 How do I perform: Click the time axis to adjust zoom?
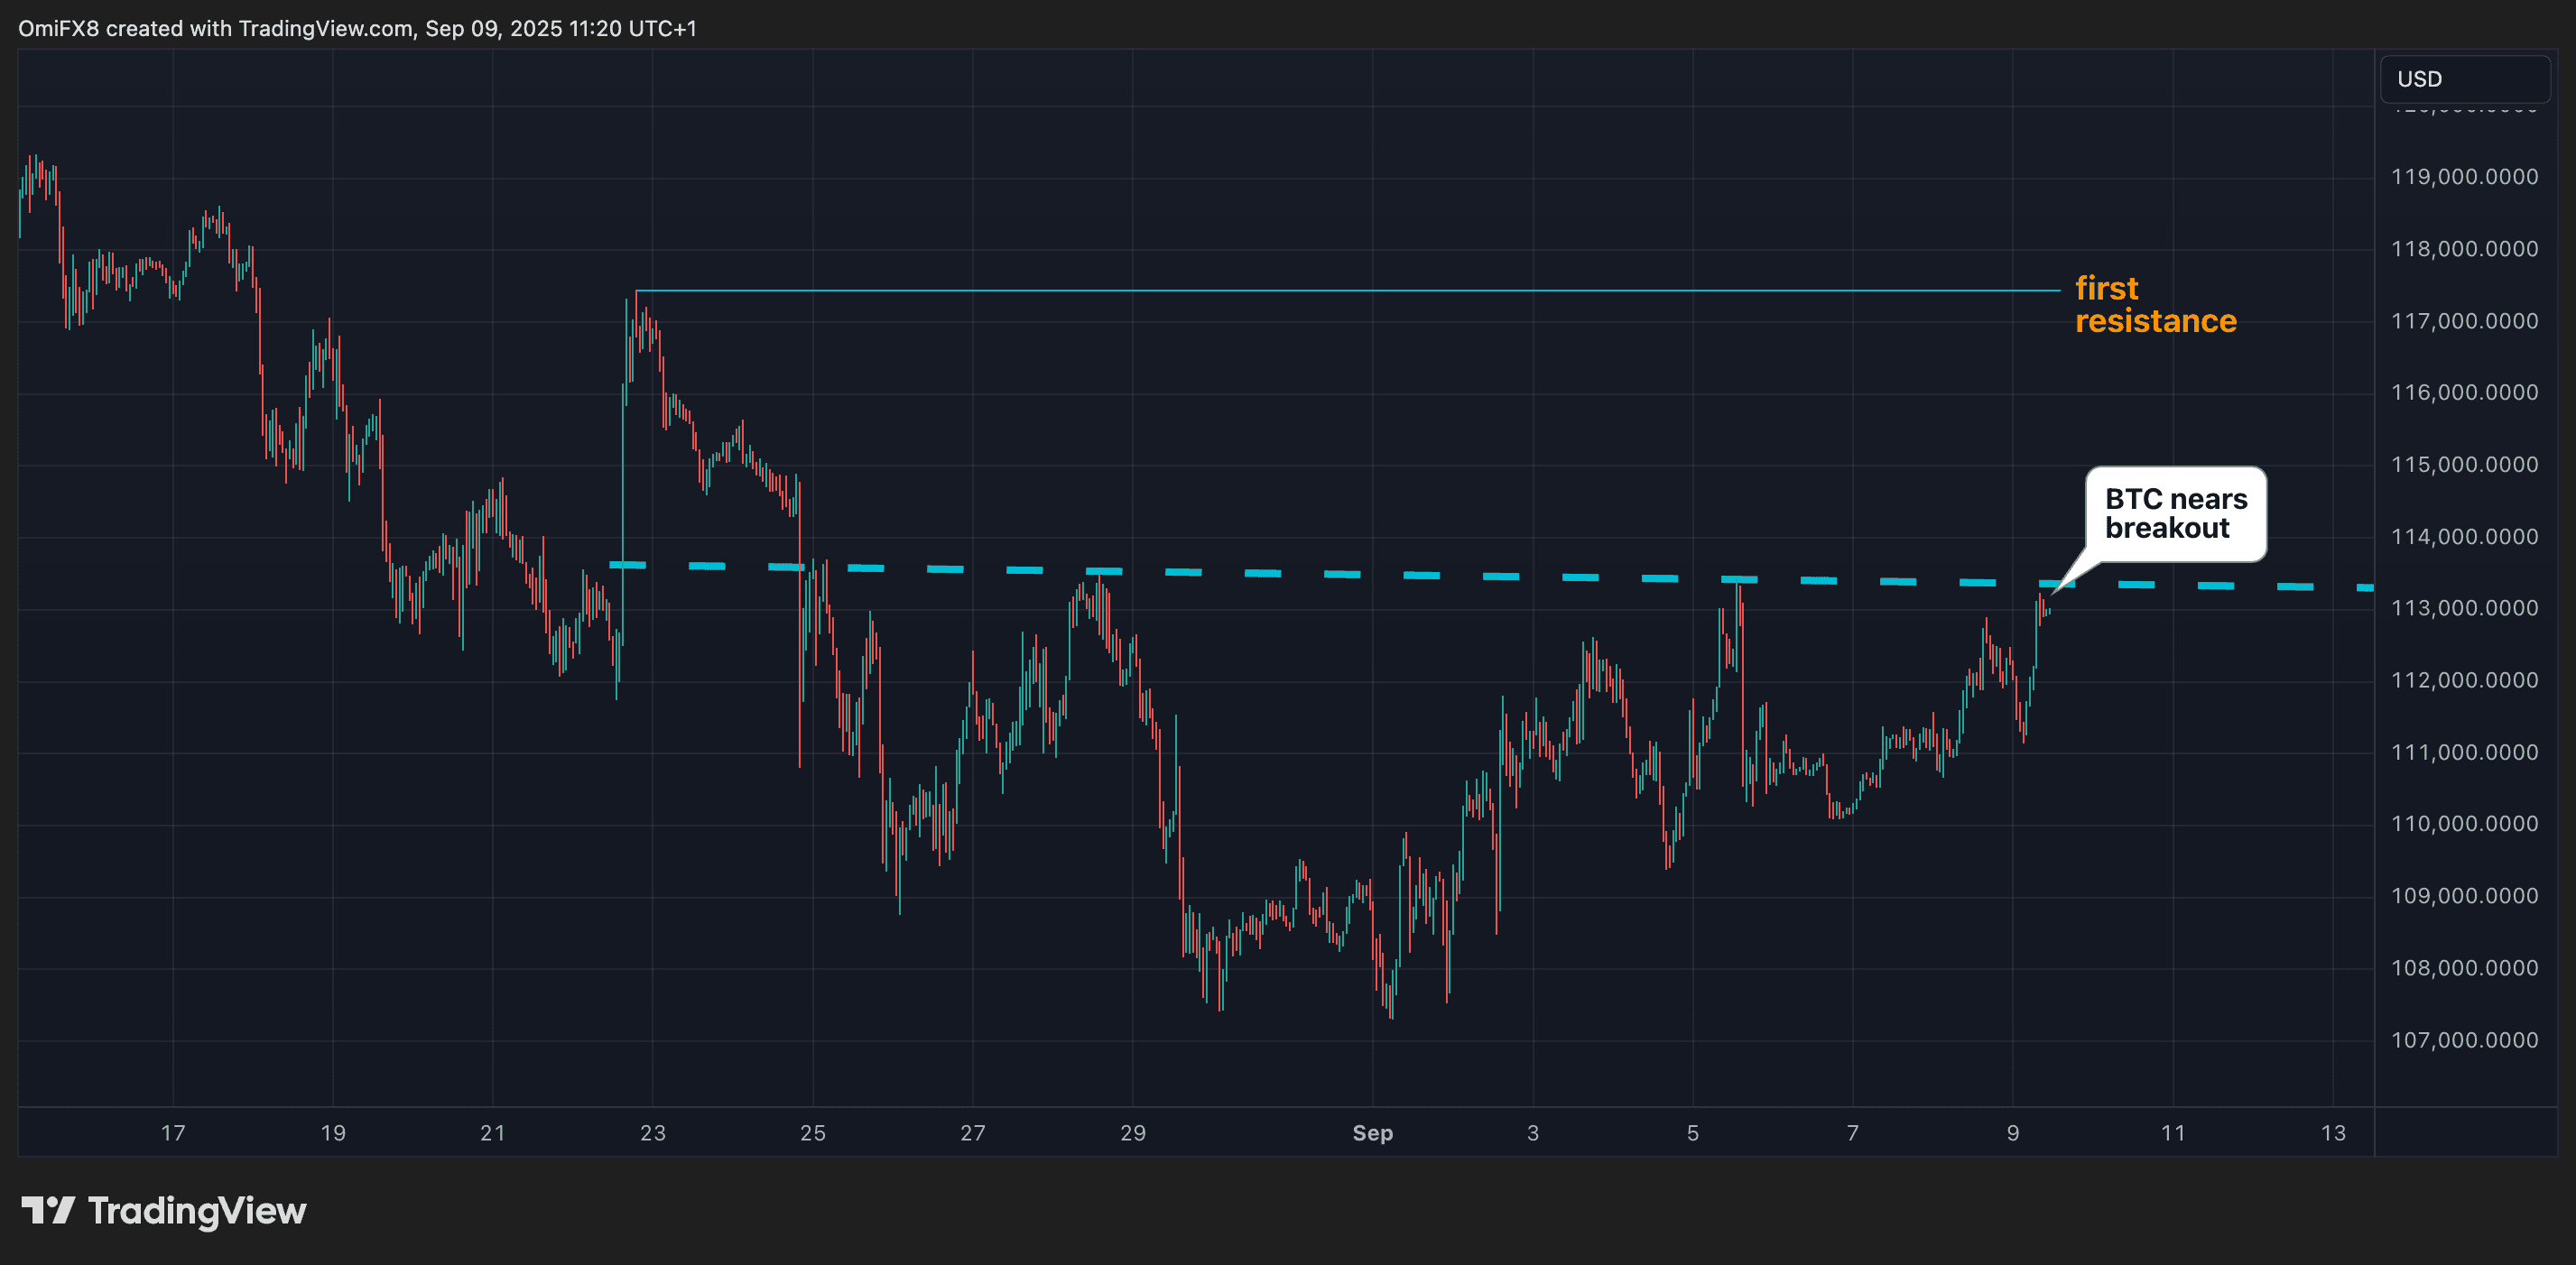1200,1133
